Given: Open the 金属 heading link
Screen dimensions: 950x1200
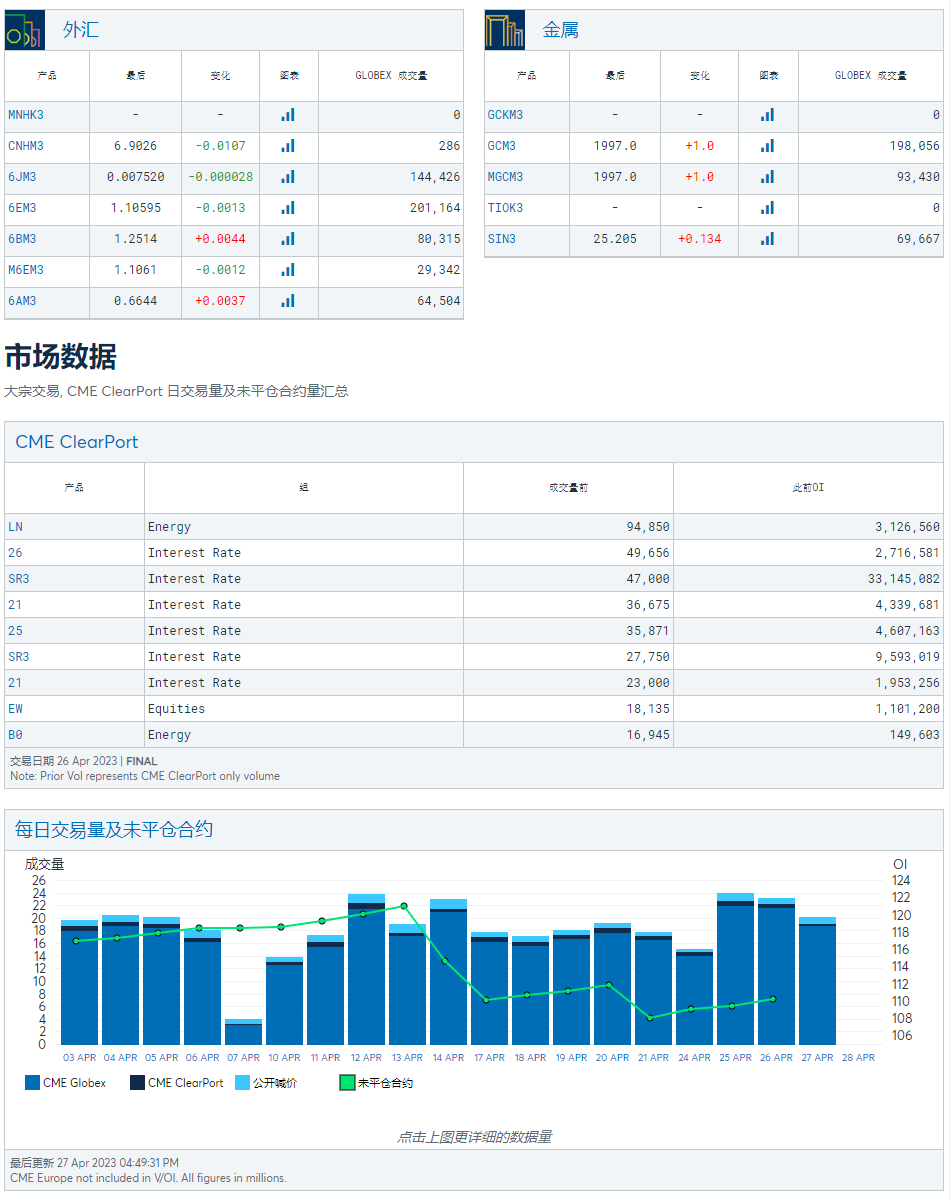Looking at the screenshot, I should point(561,30).
